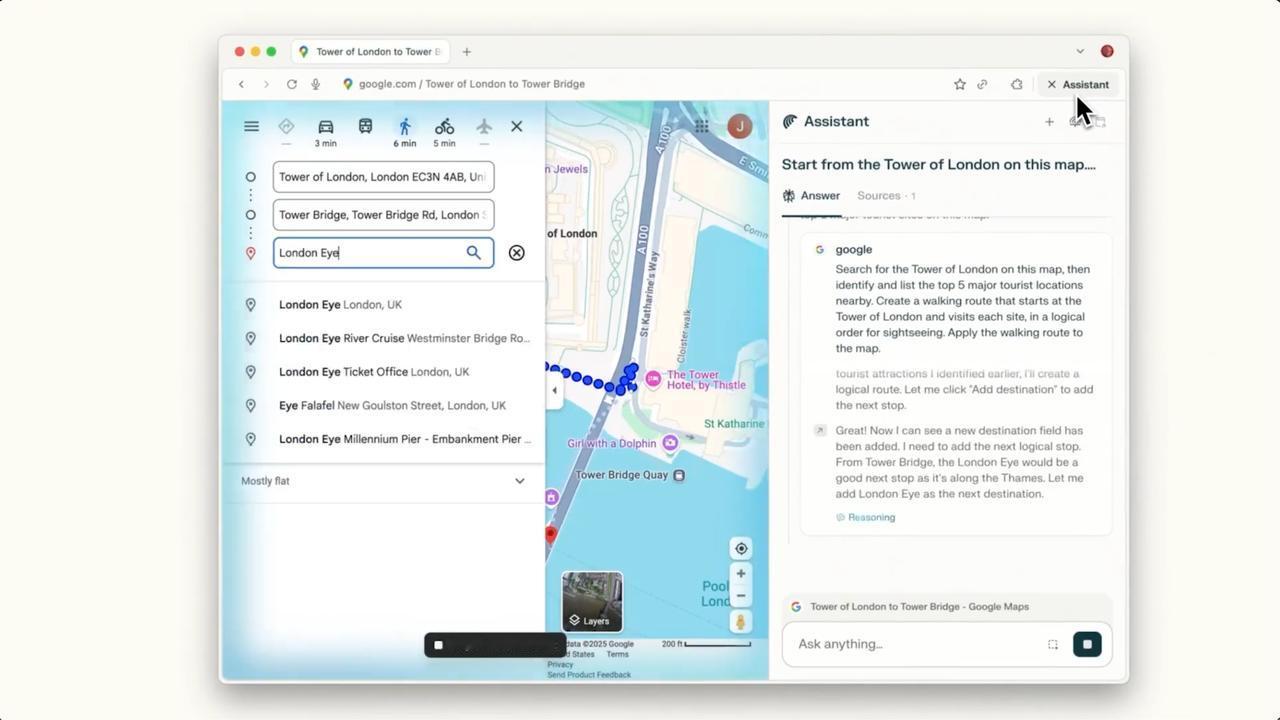
Task: Choose suggestion London Eye London, UK
Action: pyautogui.click(x=383, y=305)
